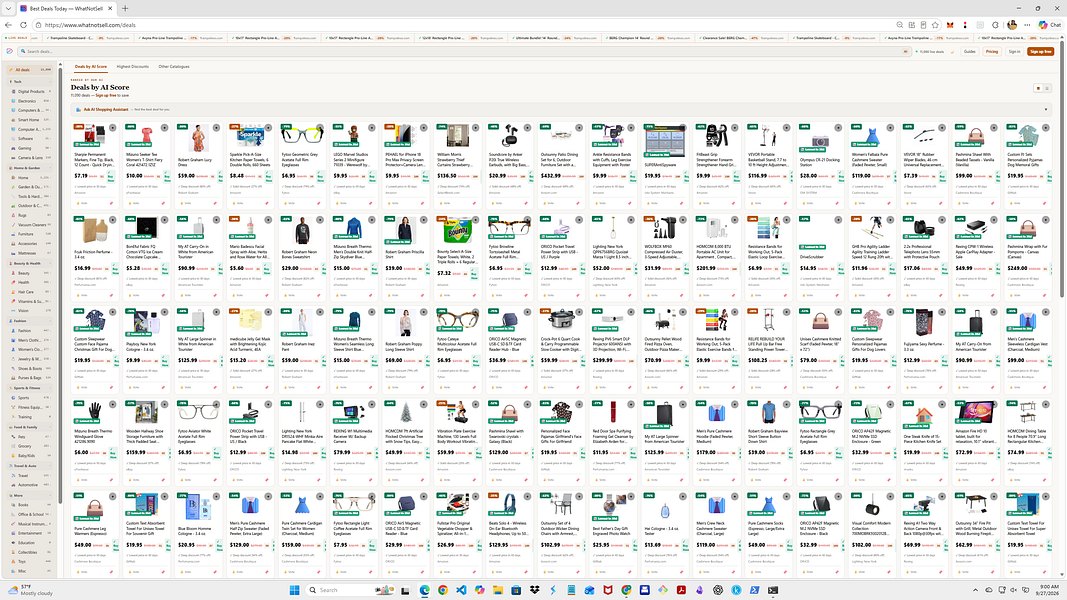Launch Visual Studio Code from taskbar
Screen dimensions: 1067x600
[461, 590]
